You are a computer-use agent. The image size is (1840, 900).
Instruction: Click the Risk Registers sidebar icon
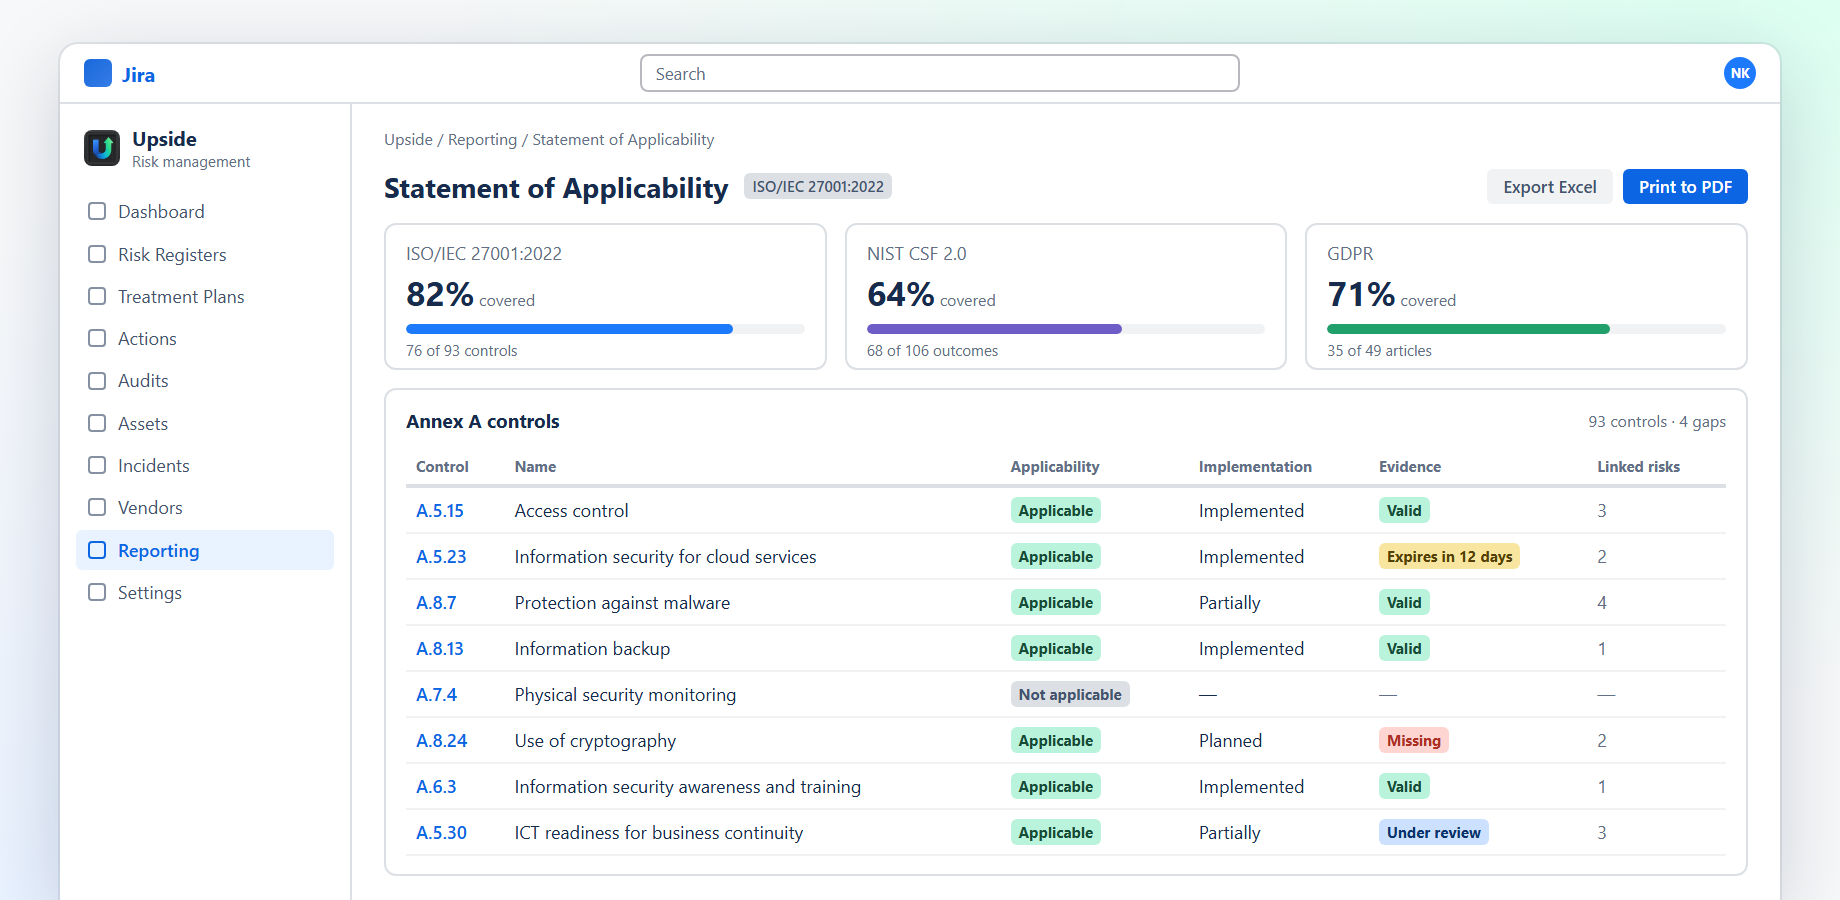pyautogui.click(x=97, y=254)
